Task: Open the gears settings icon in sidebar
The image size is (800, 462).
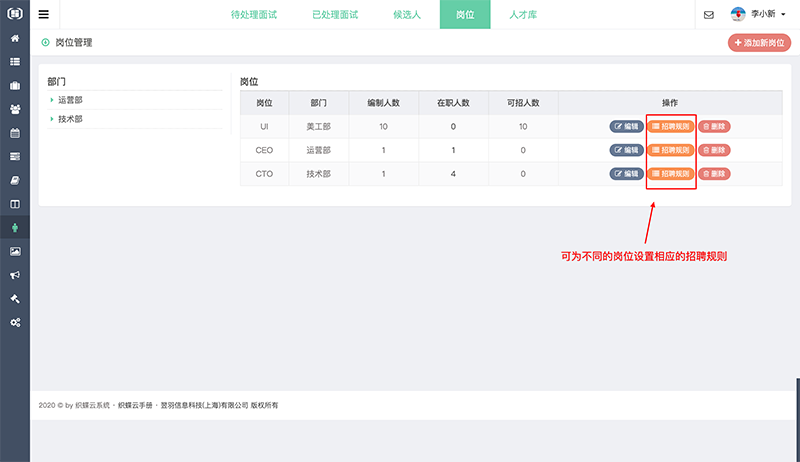Action: pos(15,323)
